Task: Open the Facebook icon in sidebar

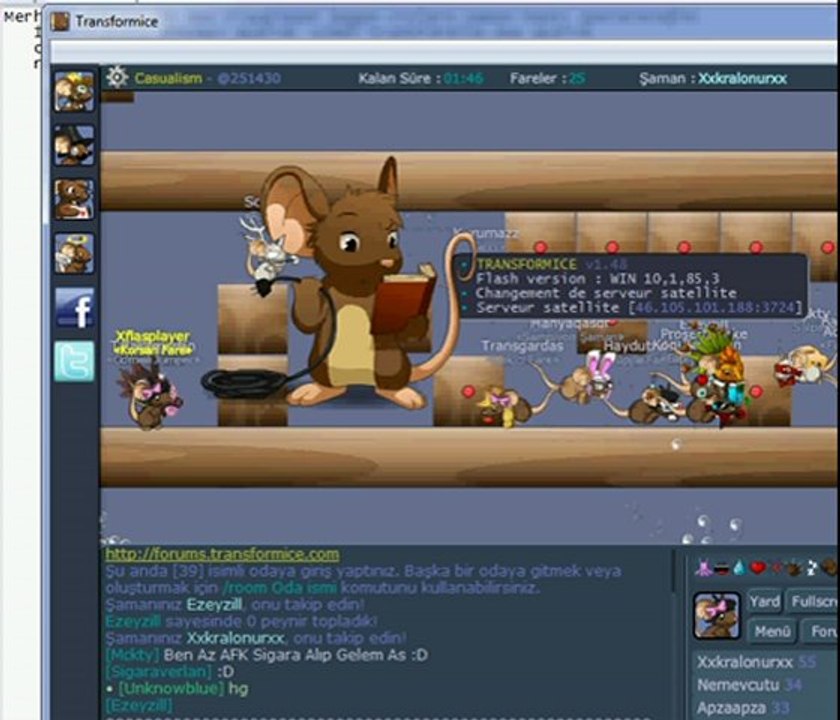Action: (74, 308)
